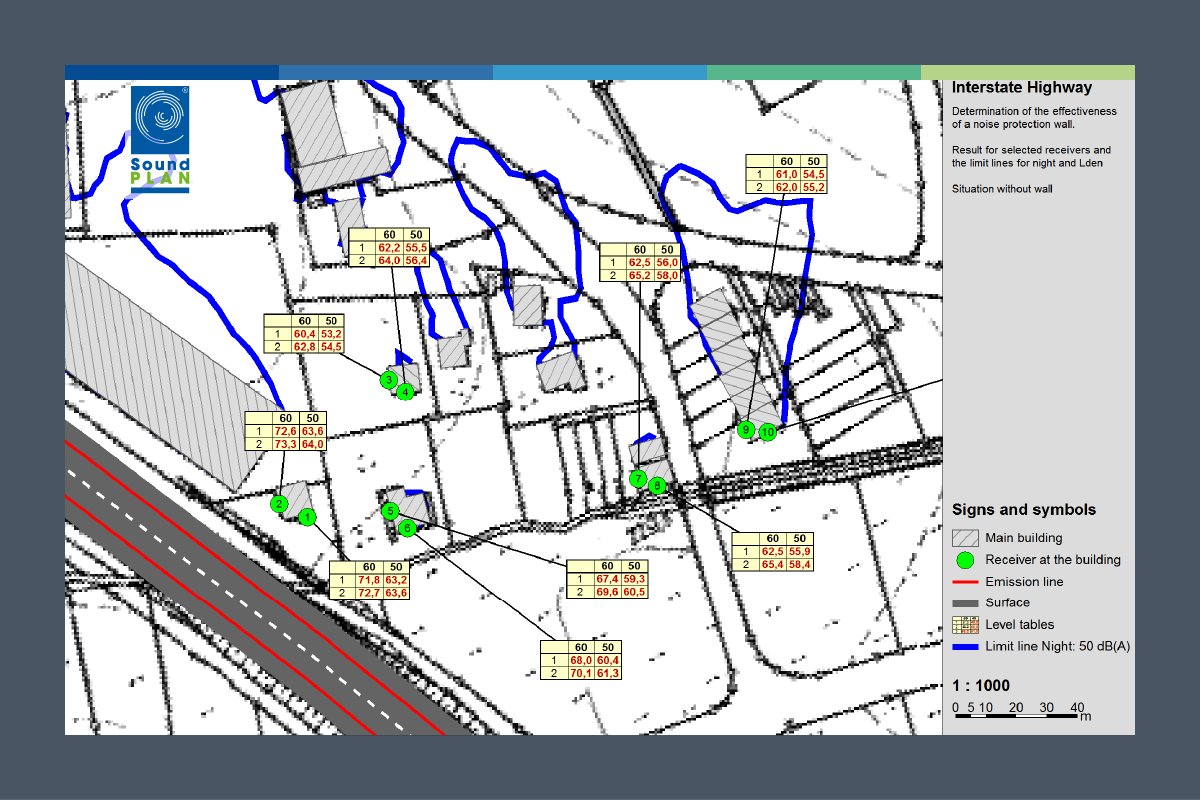Select receiver marker 9 on the map
1200x800 pixels.
[x=745, y=430]
